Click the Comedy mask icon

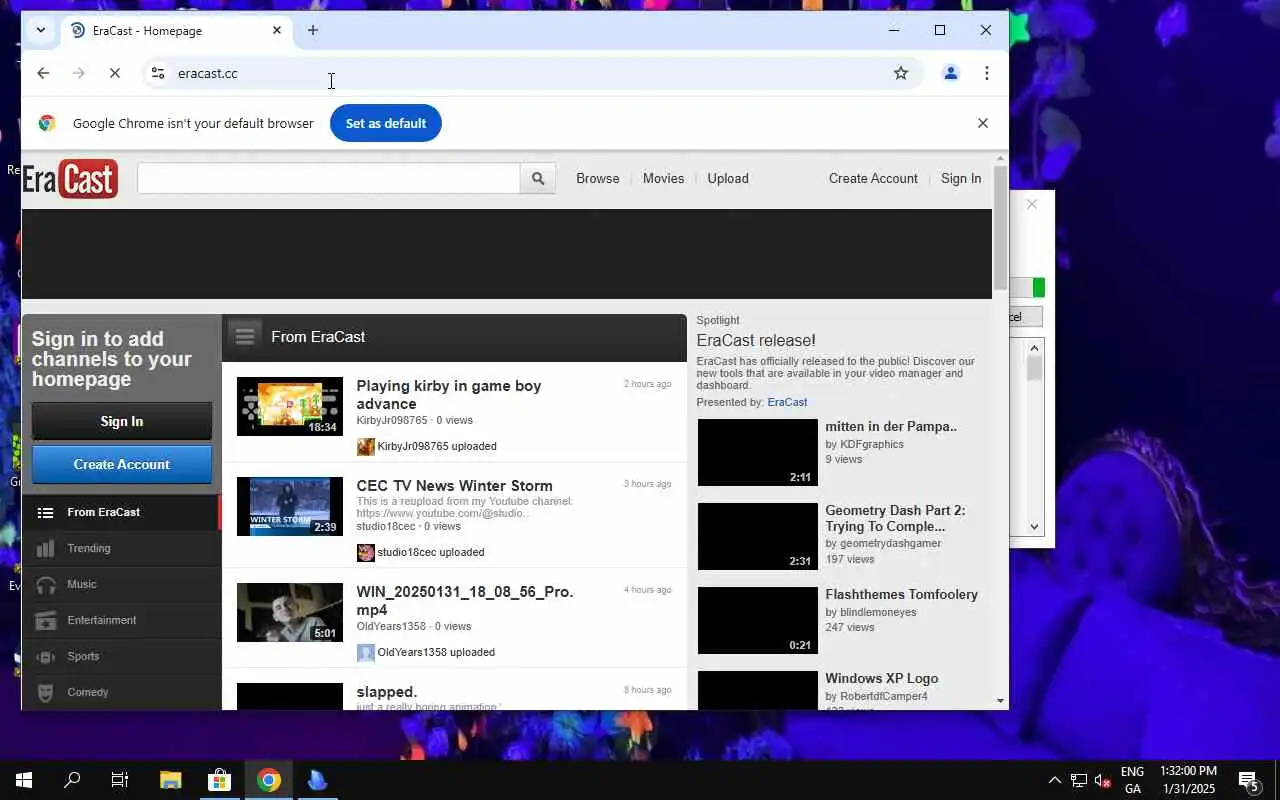pos(45,692)
